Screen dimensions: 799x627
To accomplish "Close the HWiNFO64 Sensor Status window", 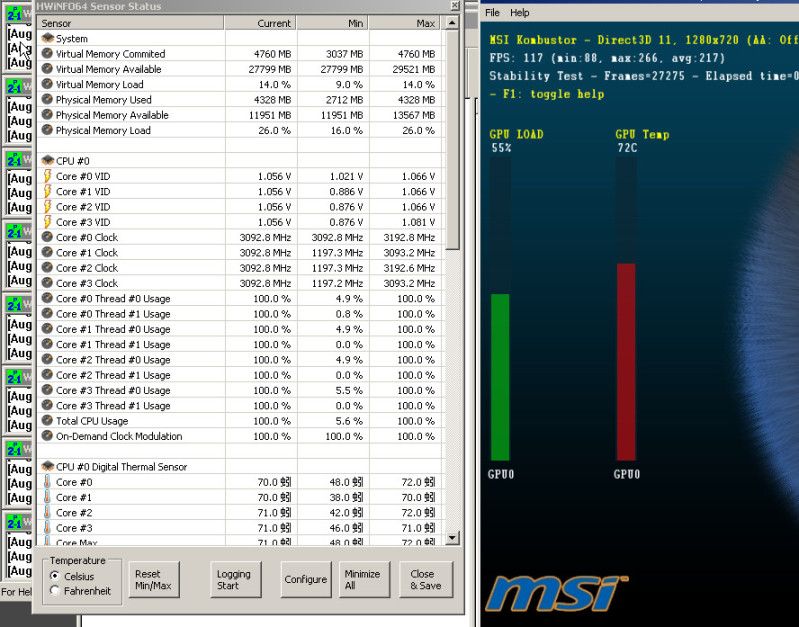I will coord(455,6).
